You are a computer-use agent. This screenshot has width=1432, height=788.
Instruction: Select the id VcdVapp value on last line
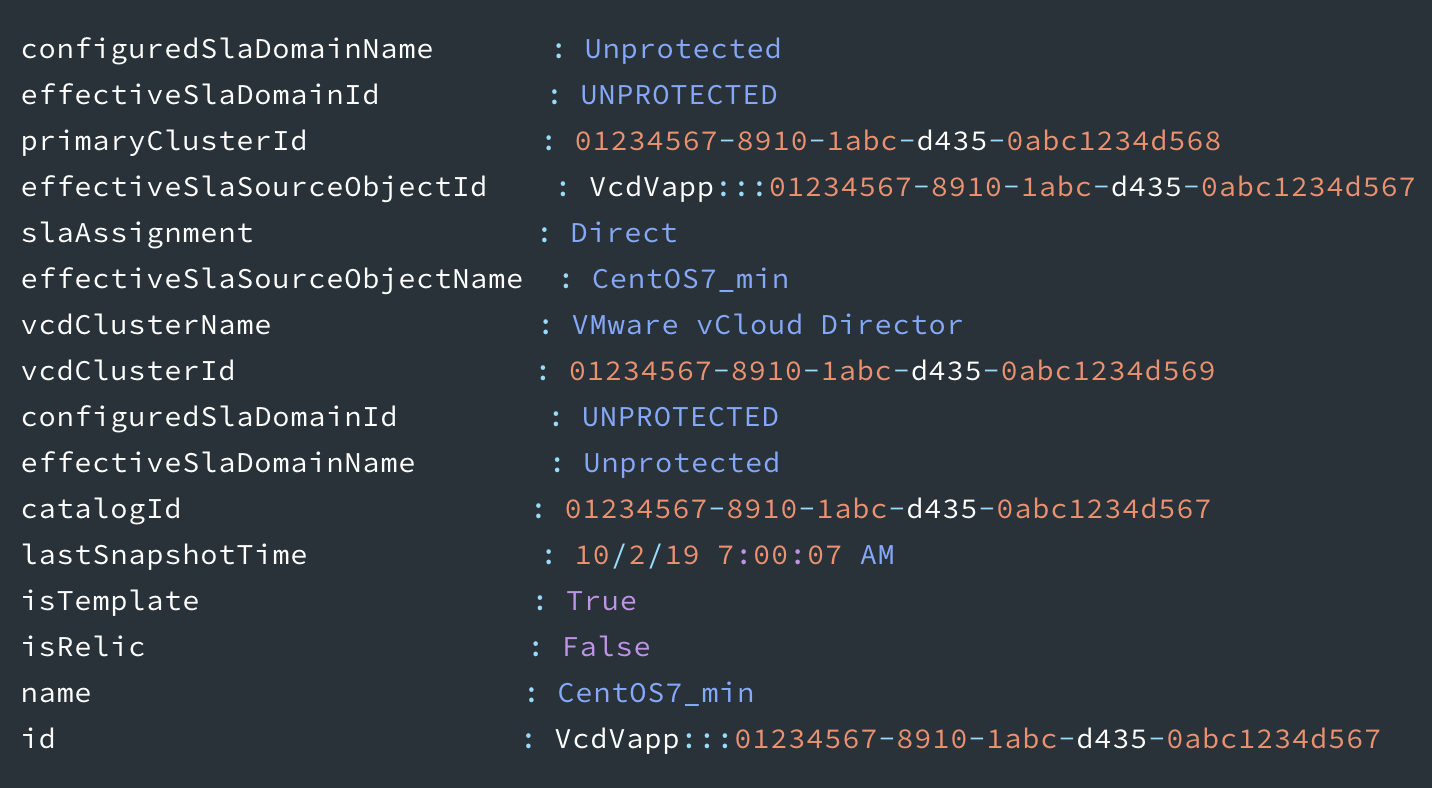tap(968, 739)
